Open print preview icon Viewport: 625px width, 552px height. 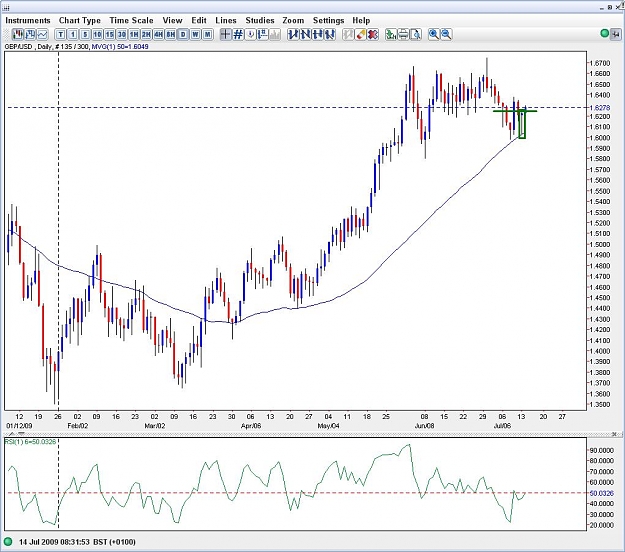tap(416, 34)
